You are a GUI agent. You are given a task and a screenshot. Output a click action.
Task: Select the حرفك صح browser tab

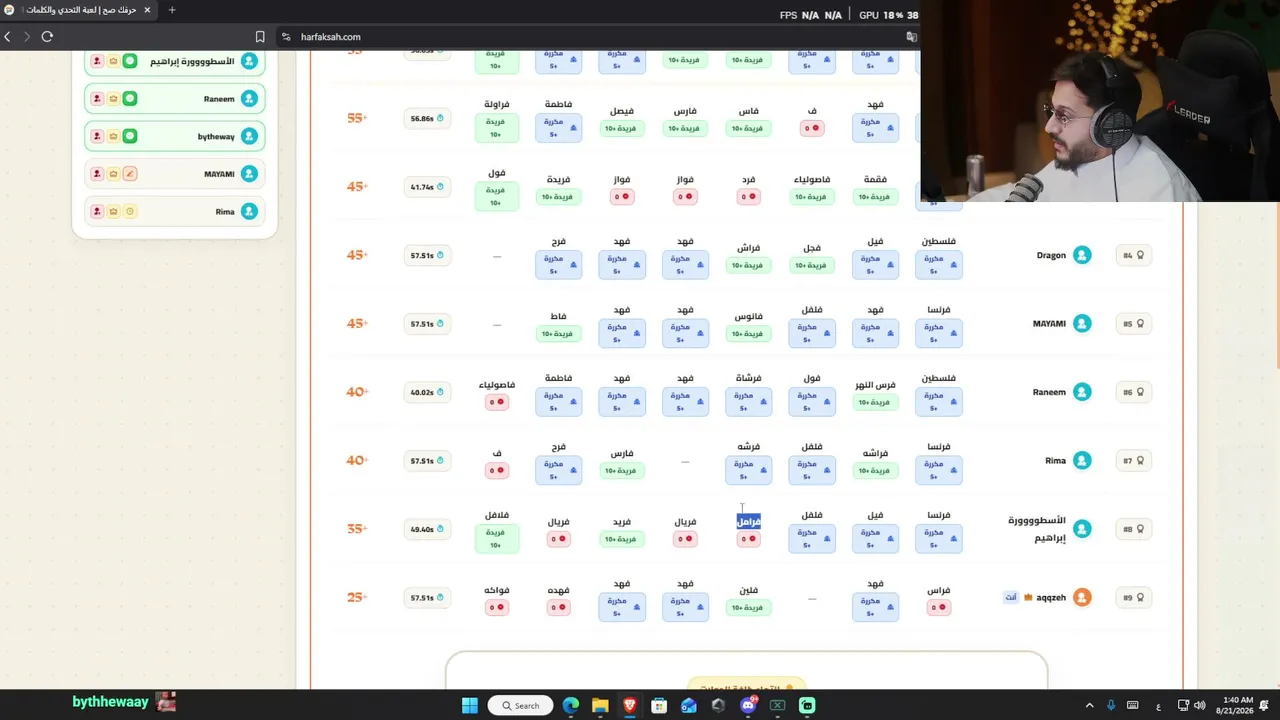(x=78, y=10)
